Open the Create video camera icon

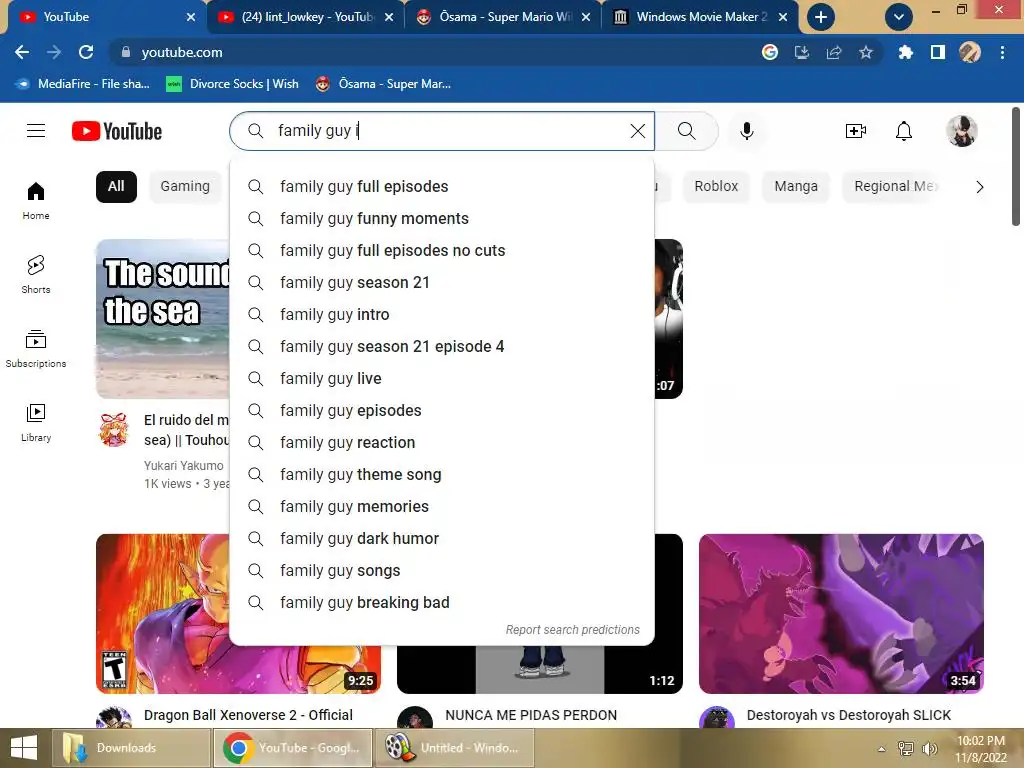click(856, 131)
